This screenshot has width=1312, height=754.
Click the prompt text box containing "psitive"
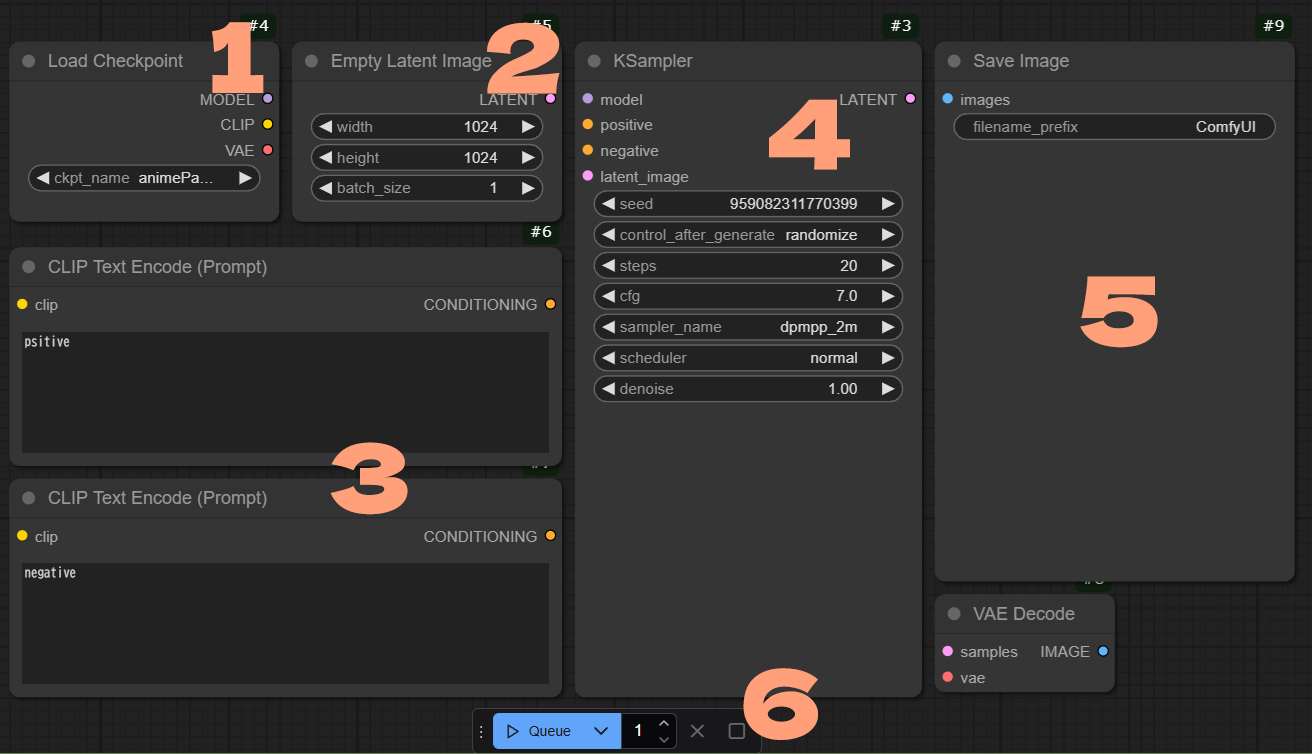[285, 392]
